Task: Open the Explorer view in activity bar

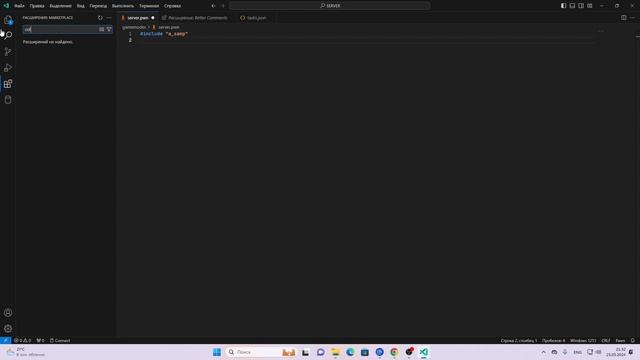Action: coord(8,20)
